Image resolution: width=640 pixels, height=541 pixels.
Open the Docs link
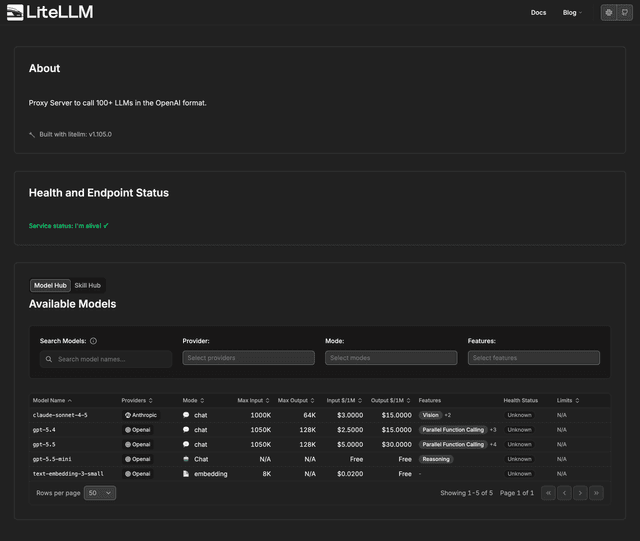click(x=538, y=13)
